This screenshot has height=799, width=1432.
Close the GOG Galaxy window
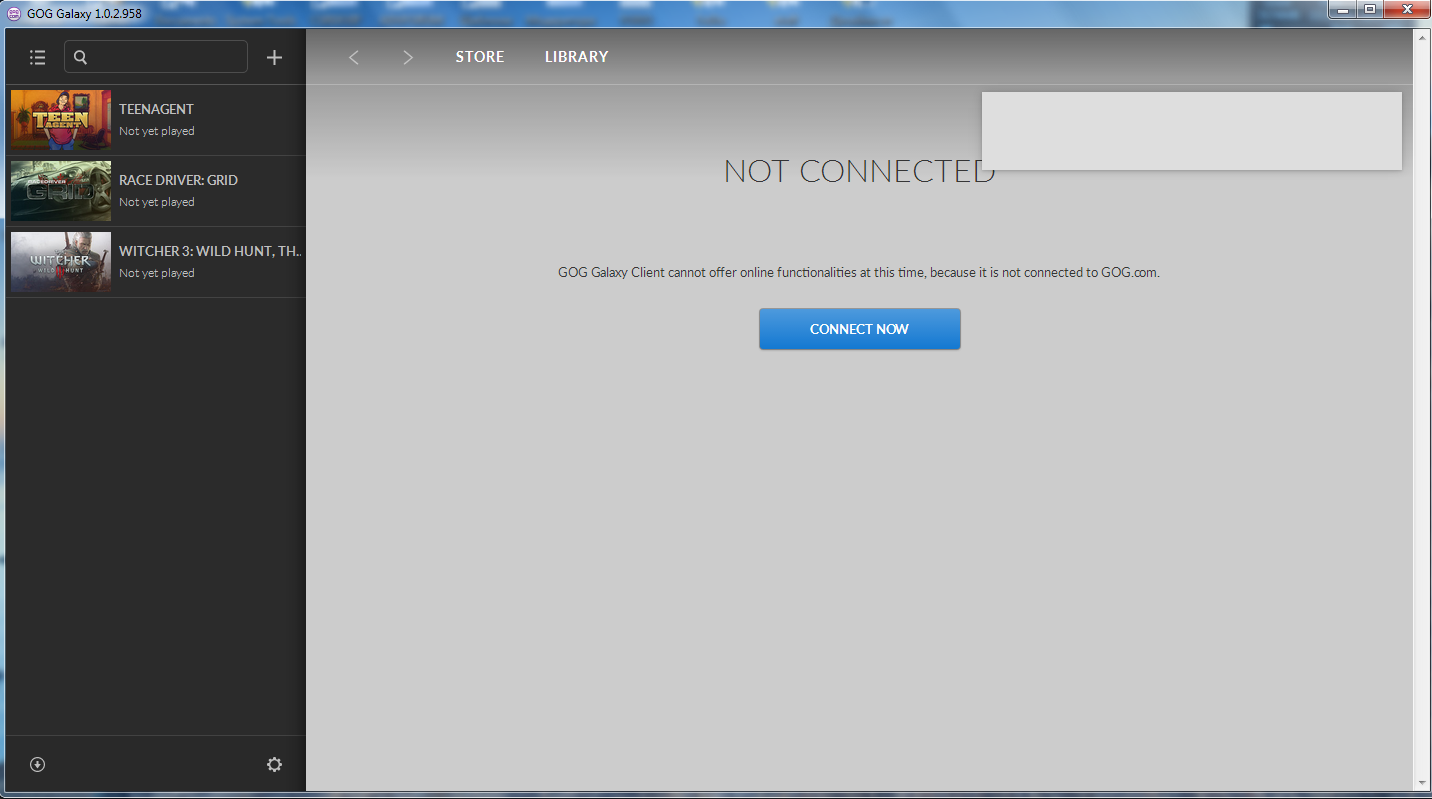[x=1405, y=10]
